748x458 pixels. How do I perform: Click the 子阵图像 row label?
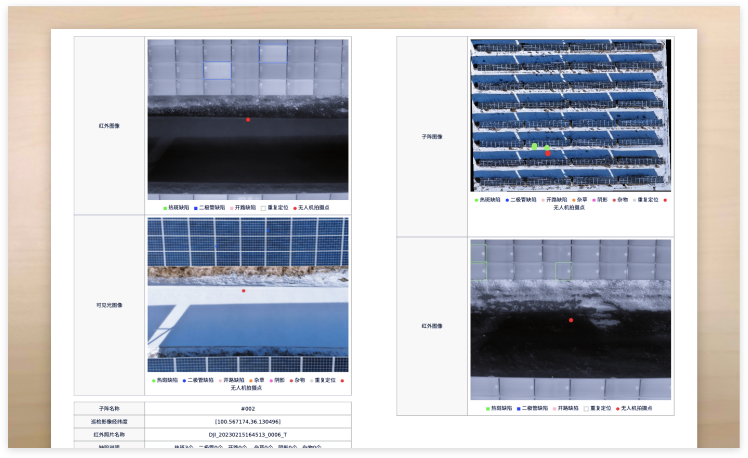coord(431,137)
